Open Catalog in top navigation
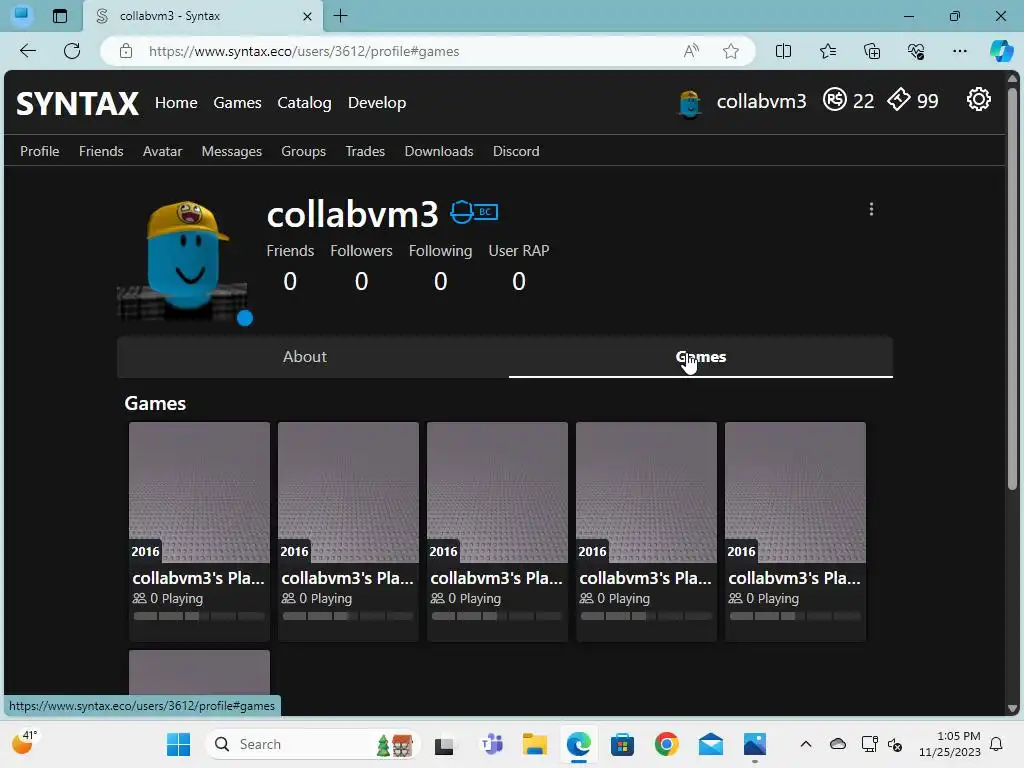The height and width of the screenshot is (768, 1024). click(x=304, y=103)
